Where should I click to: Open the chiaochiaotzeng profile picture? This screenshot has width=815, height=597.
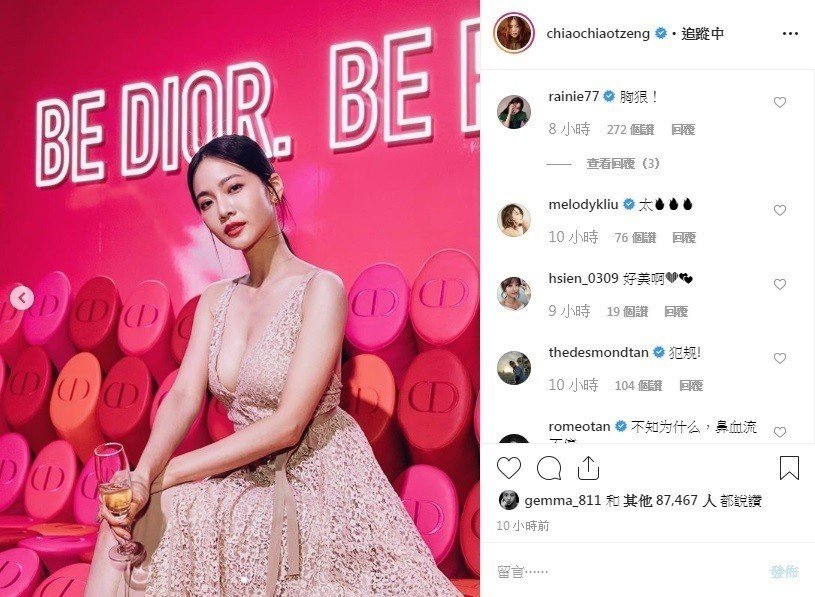514,34
